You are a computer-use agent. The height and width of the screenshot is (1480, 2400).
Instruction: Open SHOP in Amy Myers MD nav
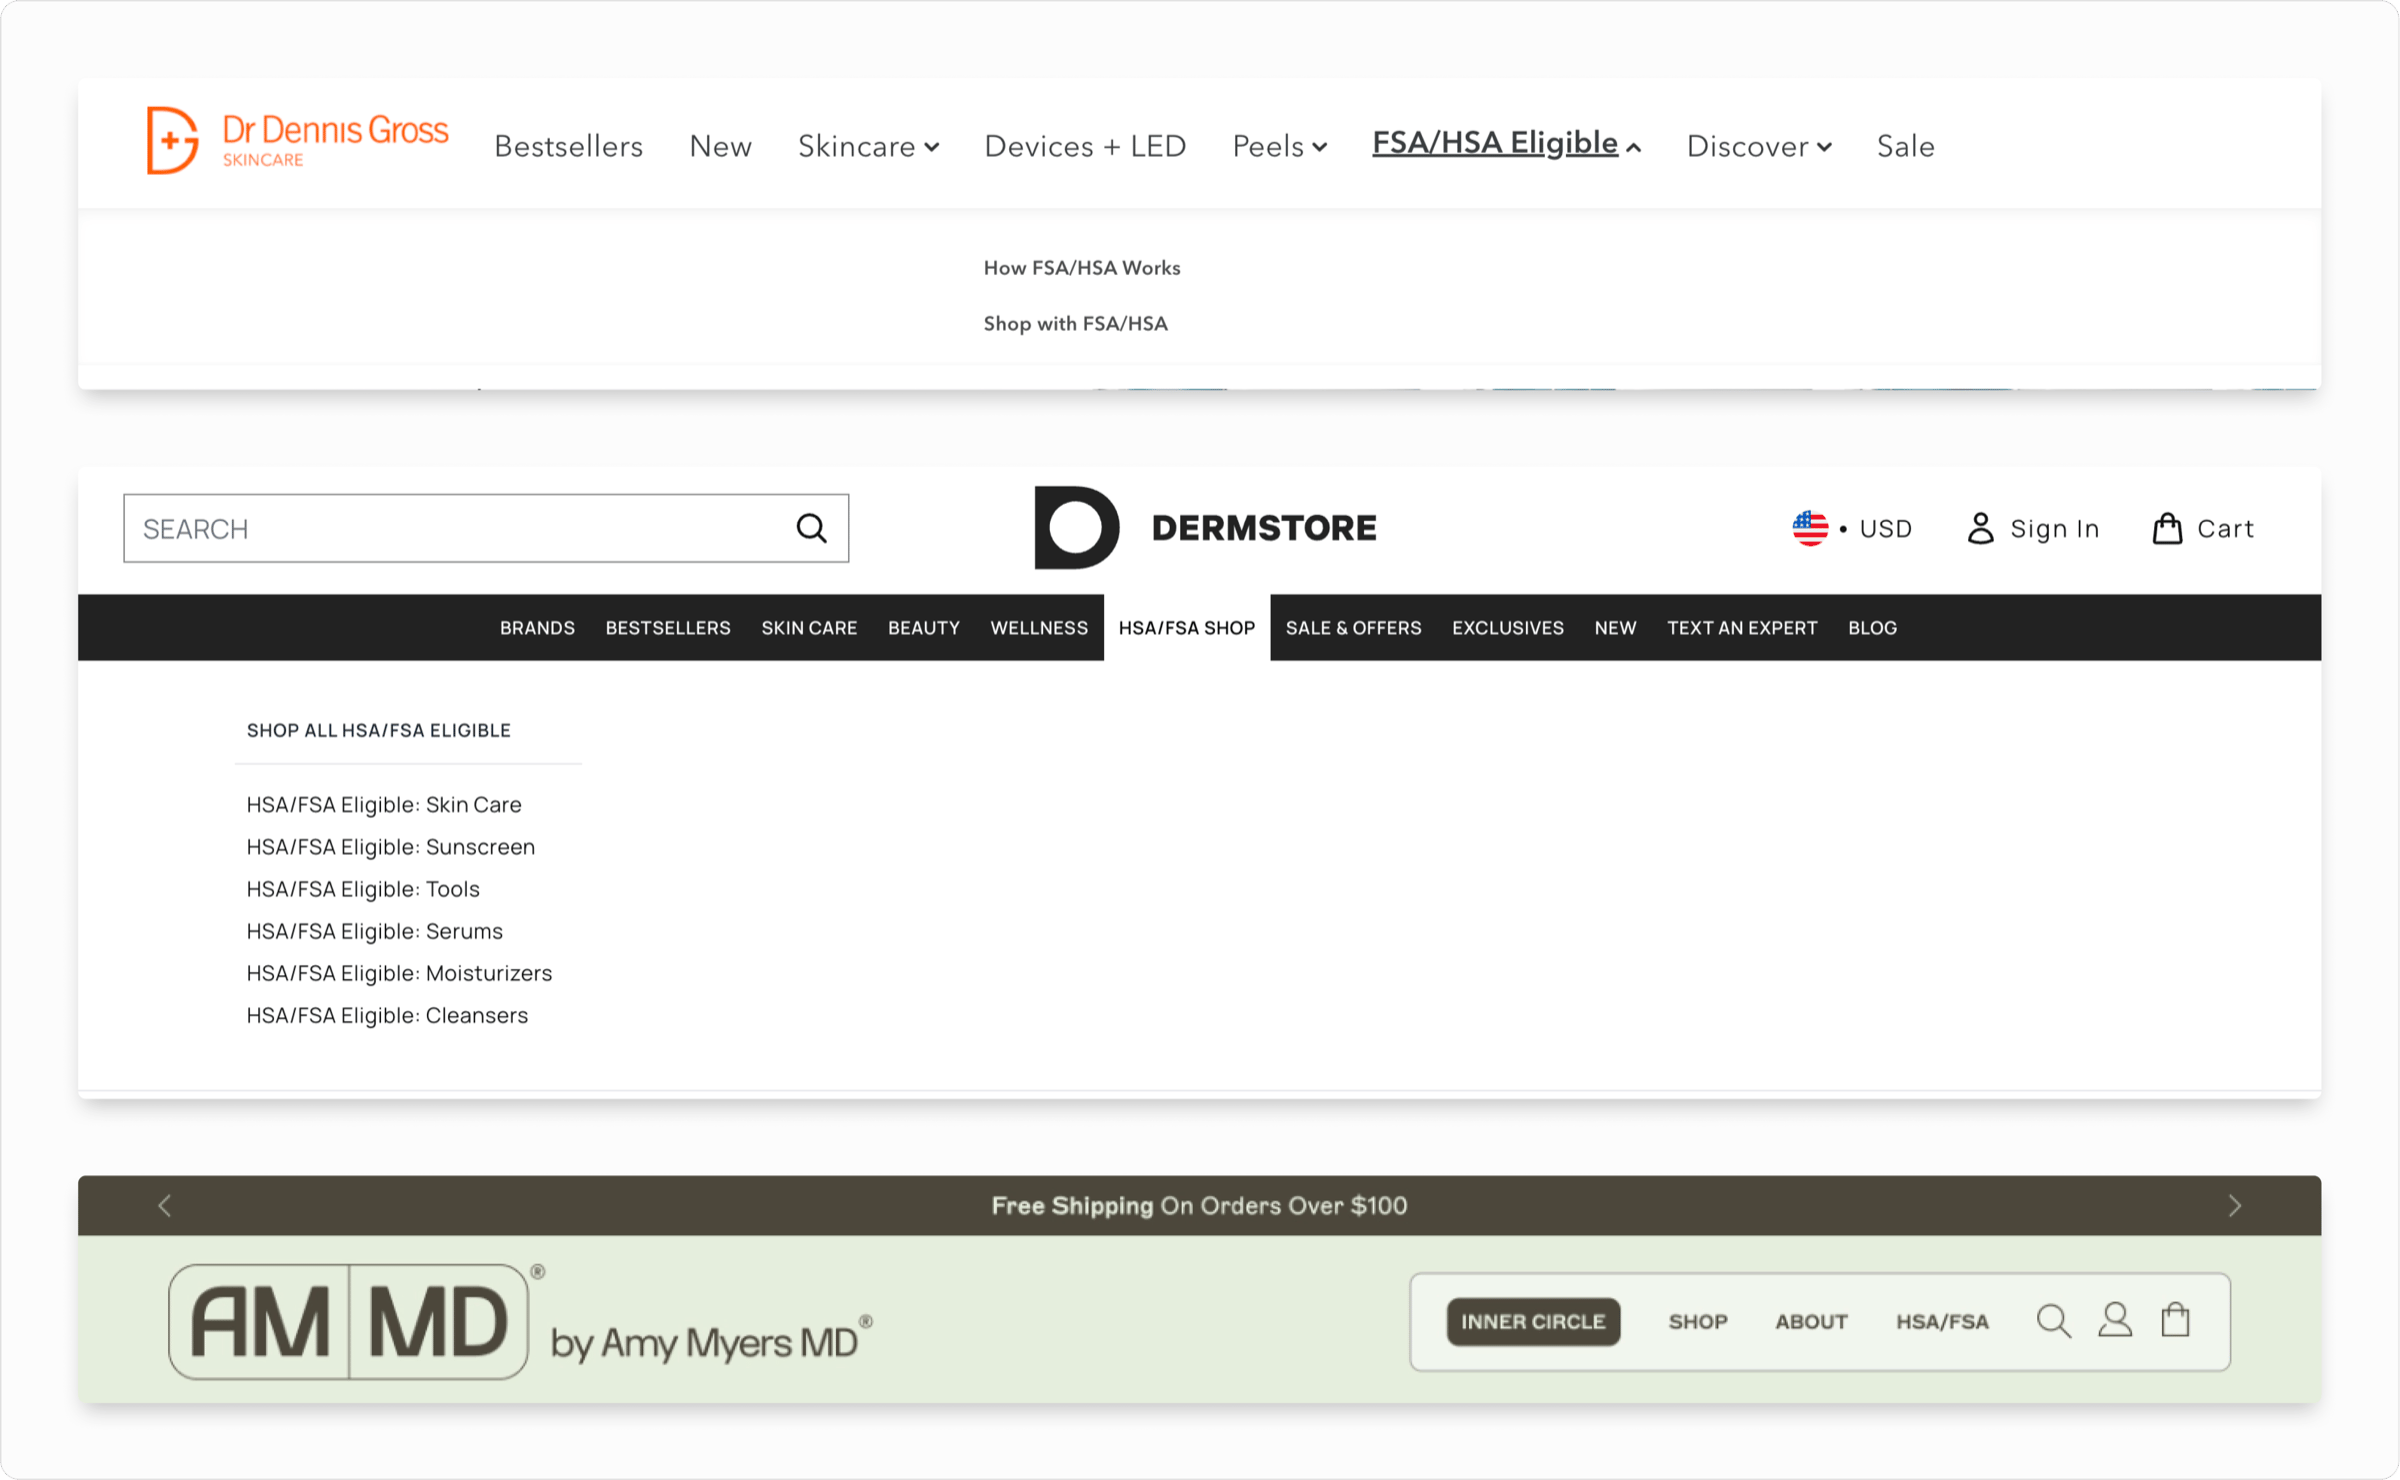1698,1321
